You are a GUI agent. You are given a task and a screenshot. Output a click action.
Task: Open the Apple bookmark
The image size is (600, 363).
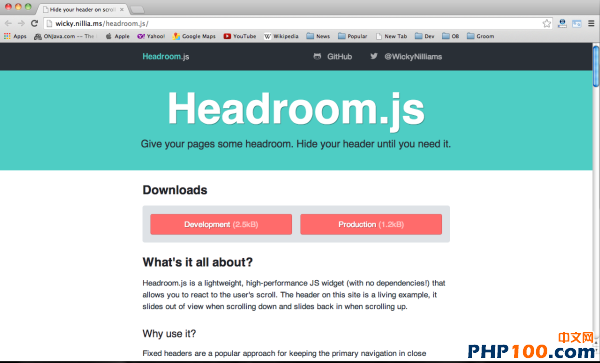click(x=117, y=36)
